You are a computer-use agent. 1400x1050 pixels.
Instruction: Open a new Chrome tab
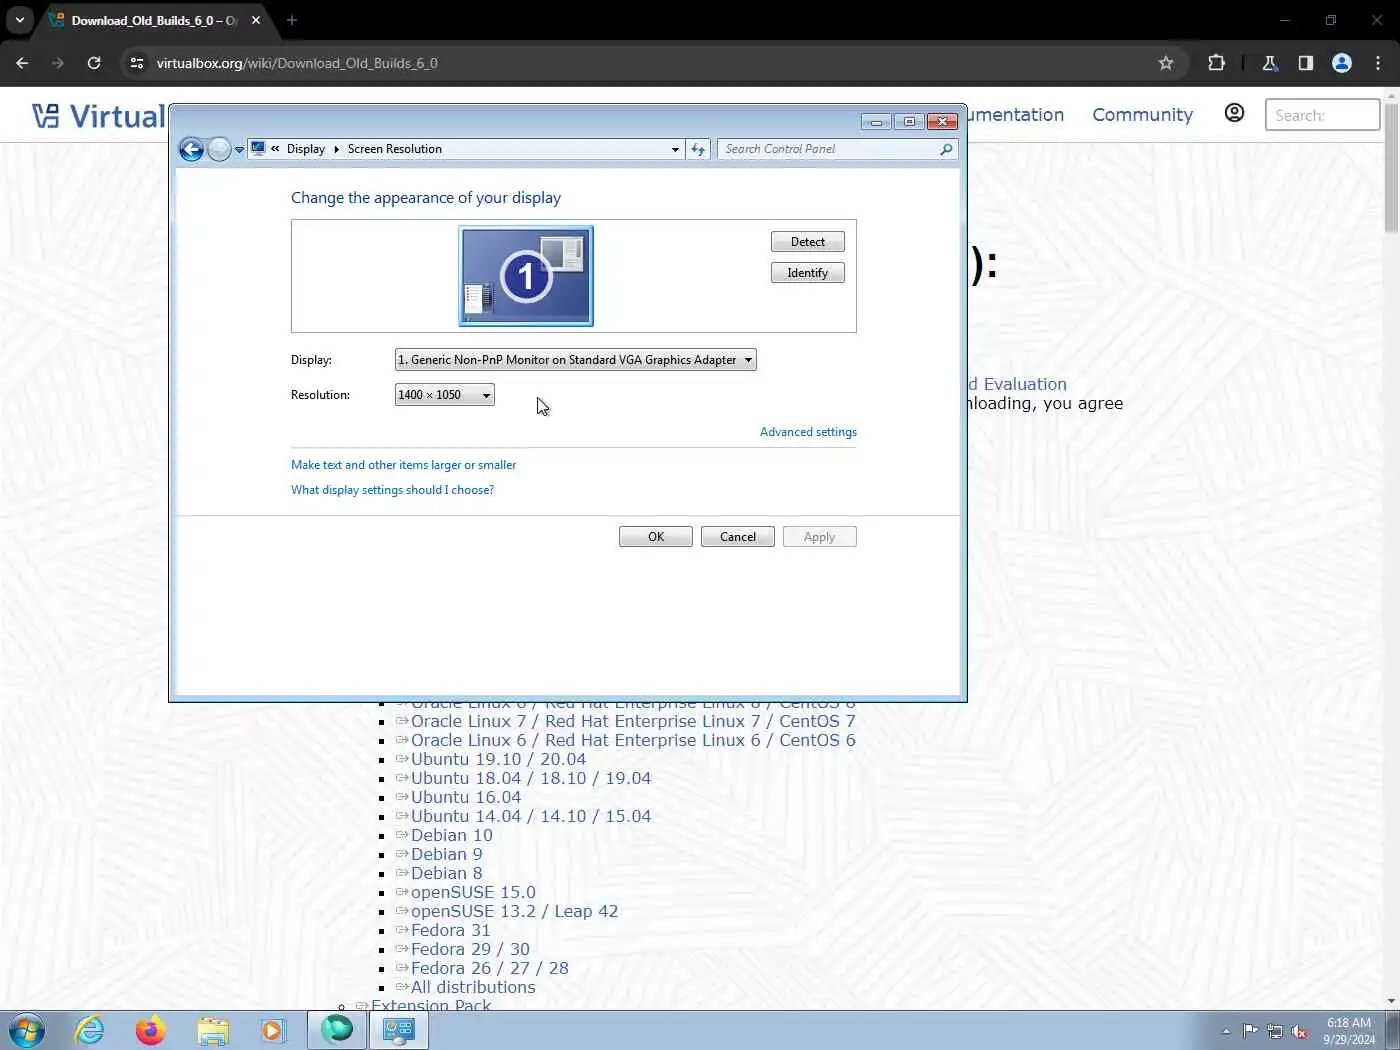coord(292,20)
